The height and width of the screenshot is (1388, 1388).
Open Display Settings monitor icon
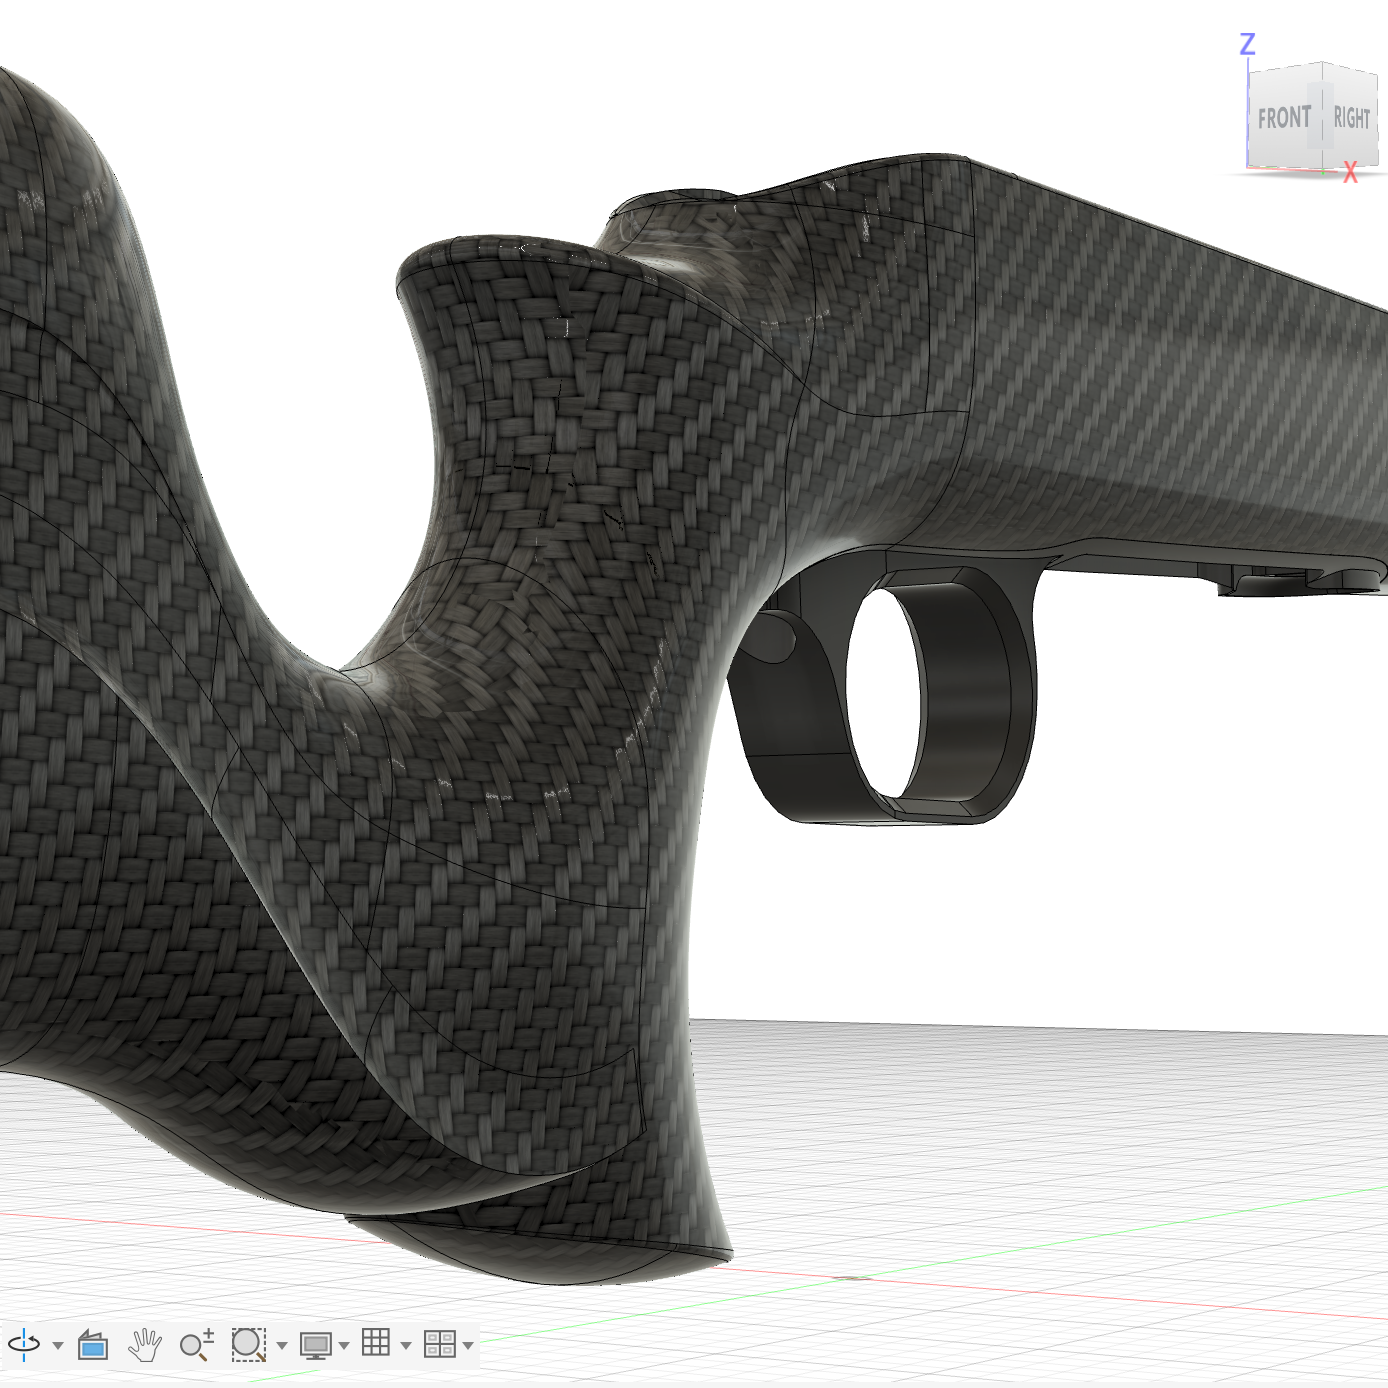[316, 1344]
